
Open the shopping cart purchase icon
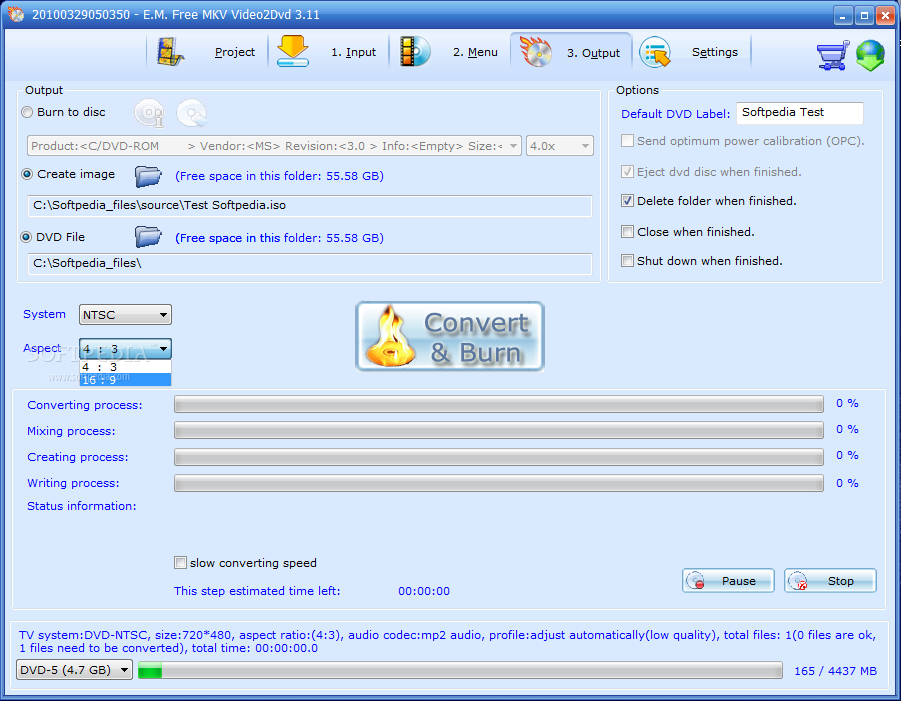[x=833, y=55]
